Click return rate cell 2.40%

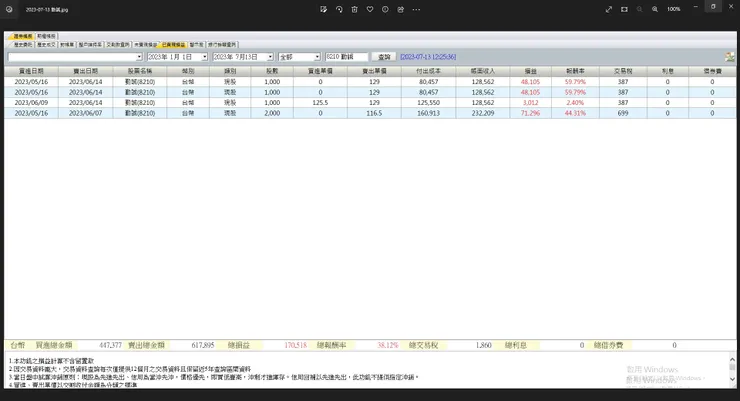pos(575,102)
